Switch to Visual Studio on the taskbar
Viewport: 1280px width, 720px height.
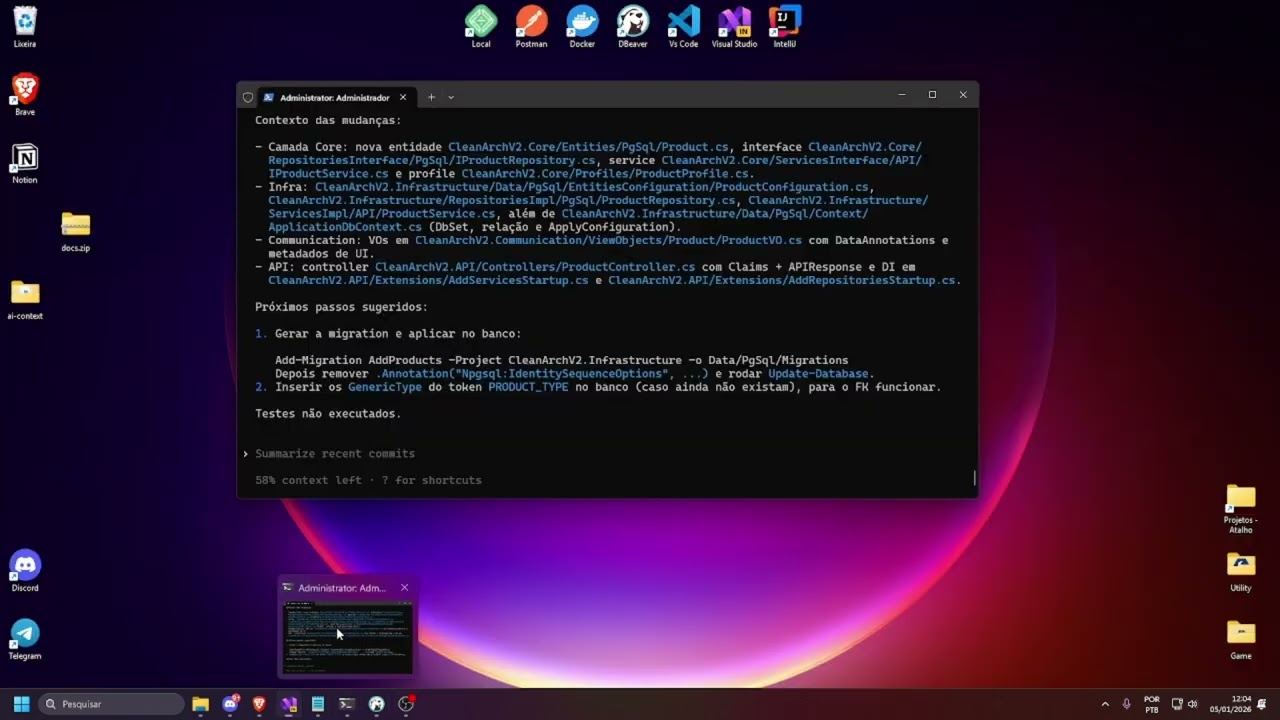coord(289,704)
